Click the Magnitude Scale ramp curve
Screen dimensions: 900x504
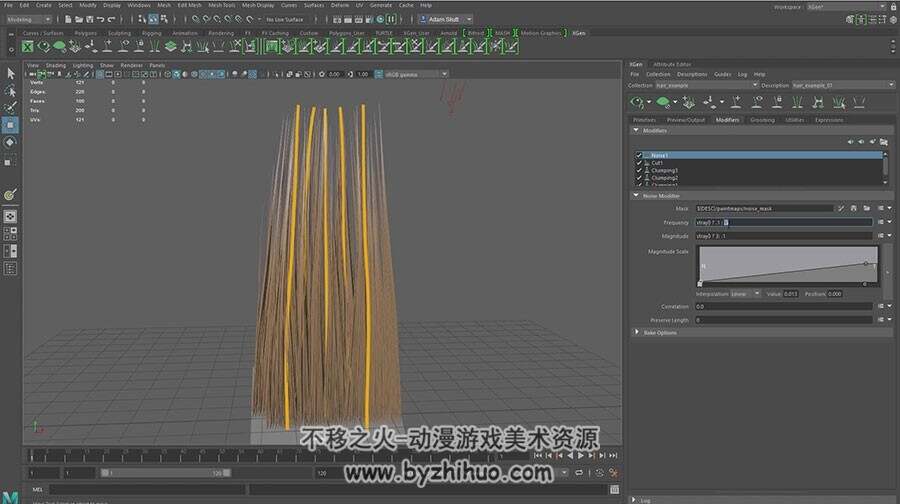(x=788, y=265)
